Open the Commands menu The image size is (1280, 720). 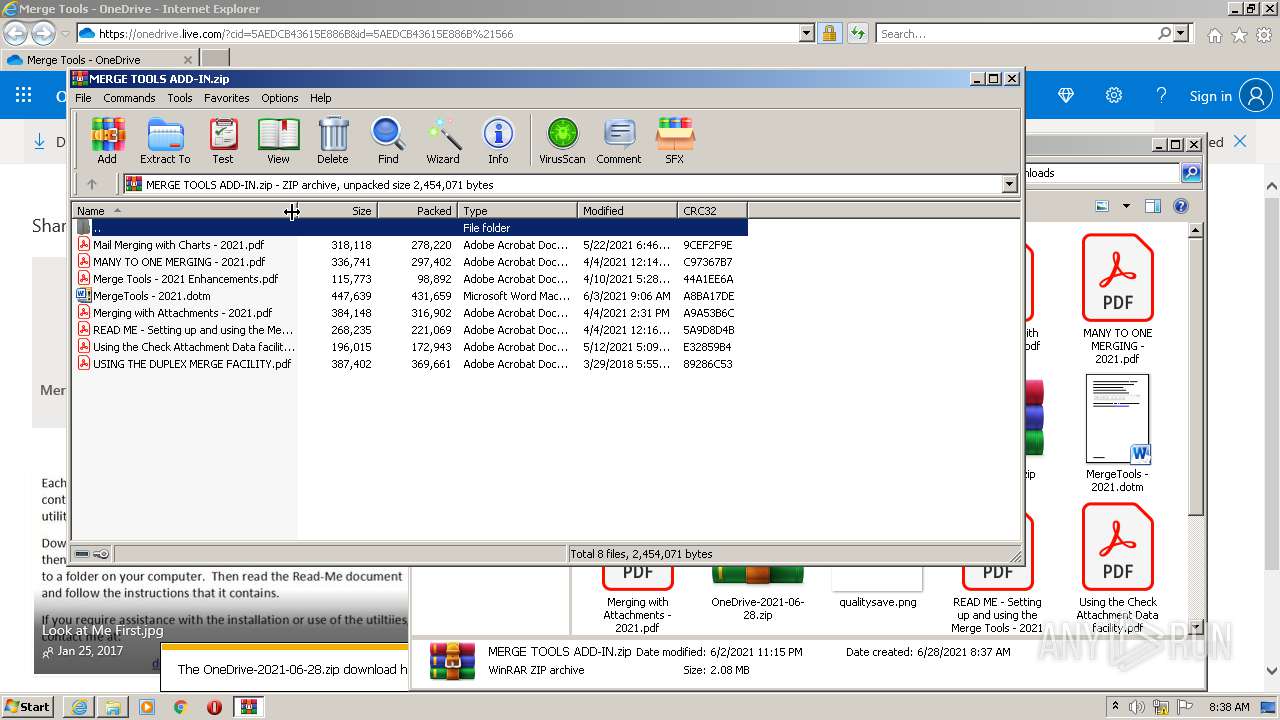[129, 98]
